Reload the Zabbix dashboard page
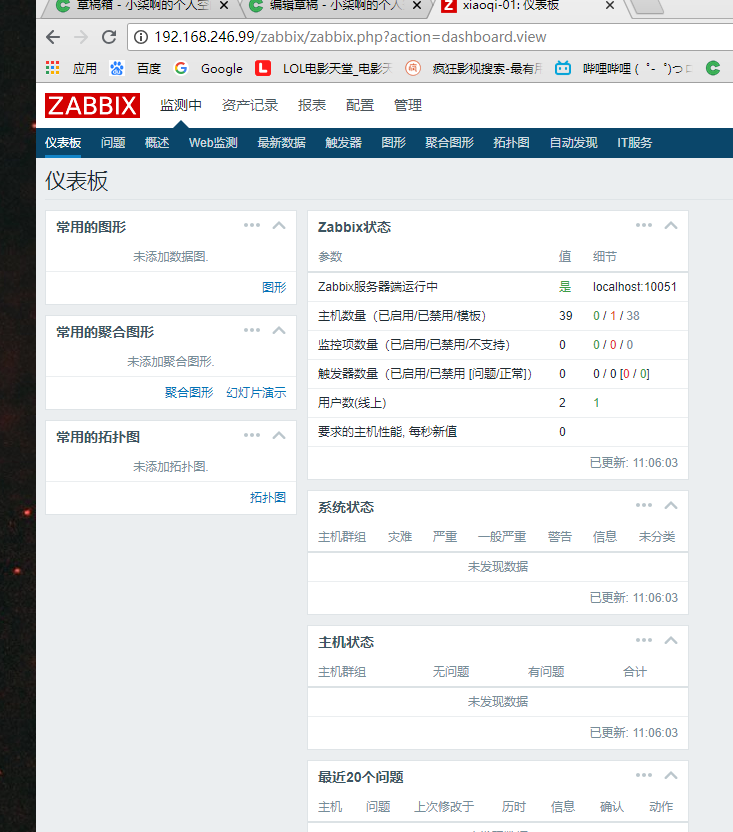Screen dimensions: 733x832 click(x=109, y=37)
